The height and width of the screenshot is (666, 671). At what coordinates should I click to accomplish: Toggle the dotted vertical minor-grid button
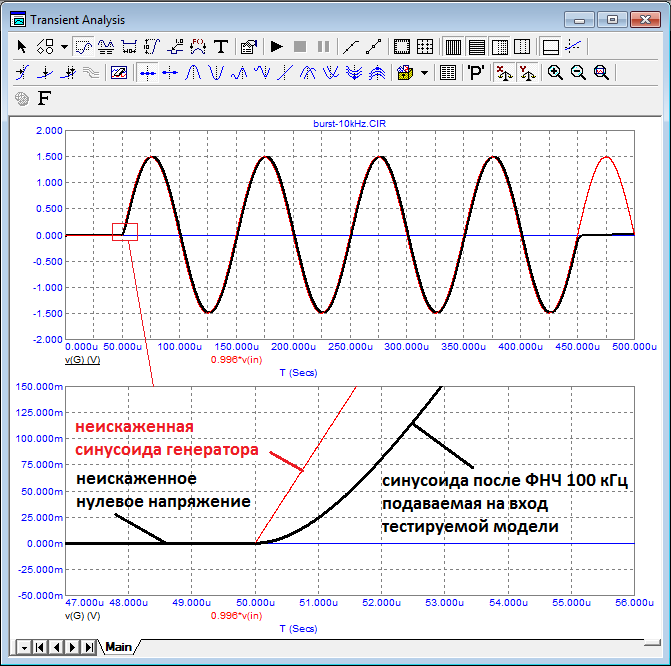pos(522,46)
